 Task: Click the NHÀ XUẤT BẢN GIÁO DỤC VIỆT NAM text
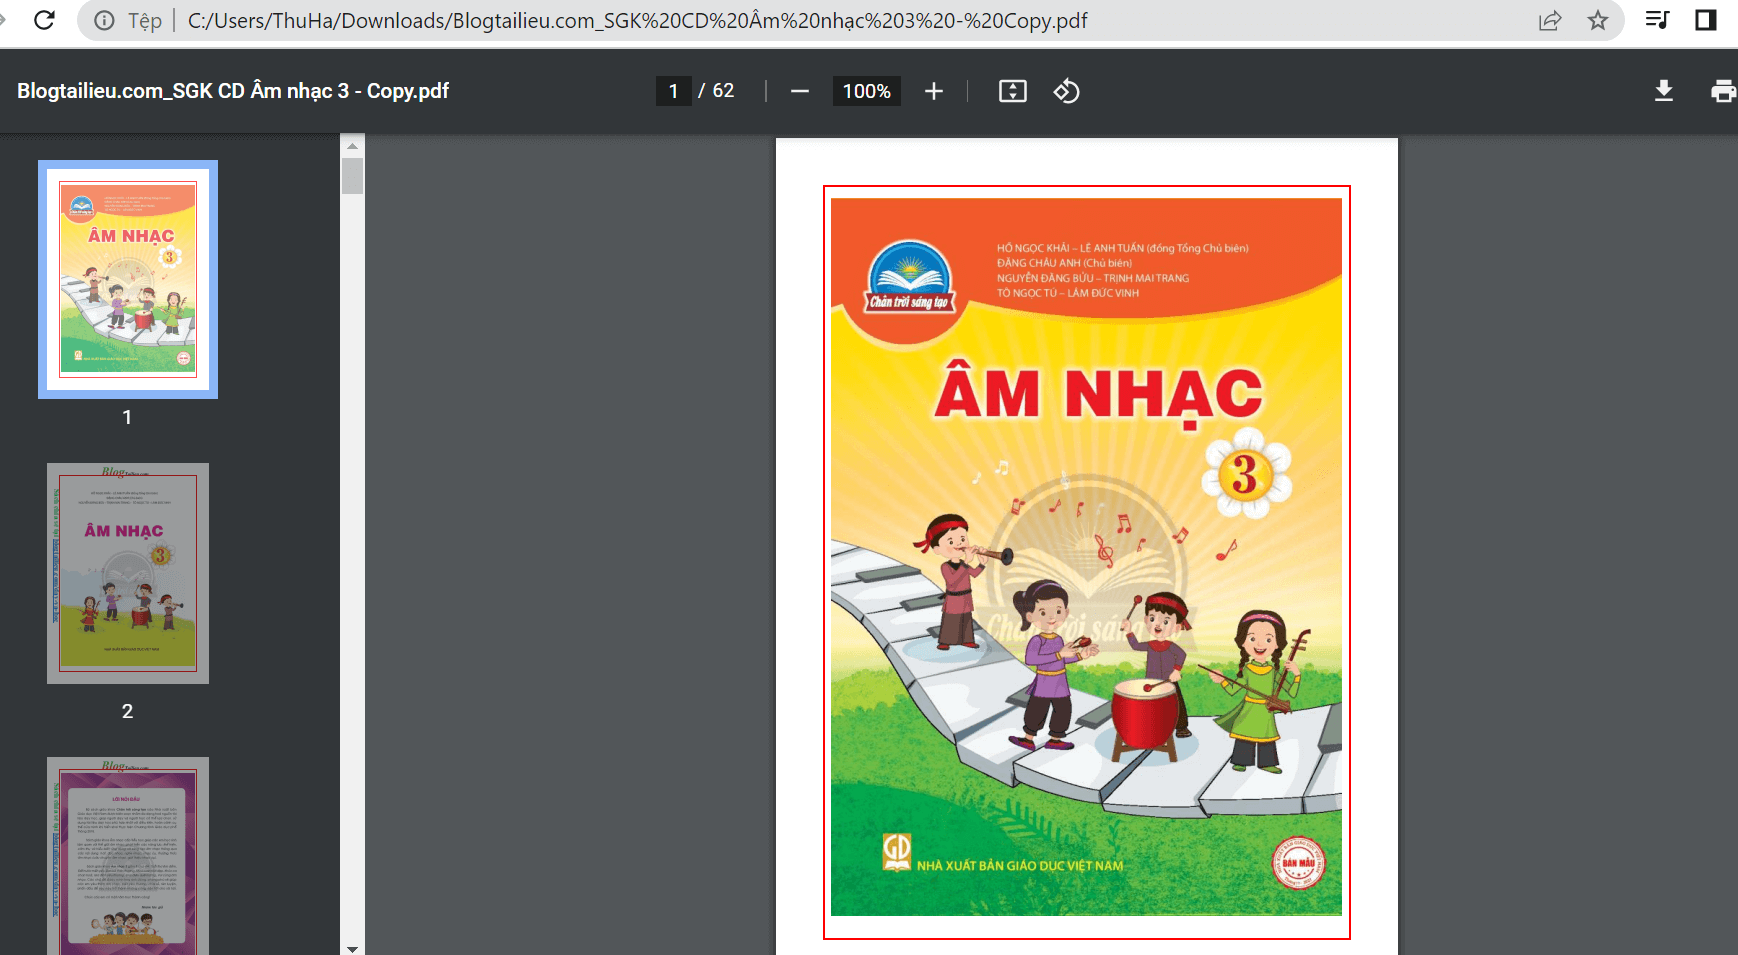point(1020,866)
